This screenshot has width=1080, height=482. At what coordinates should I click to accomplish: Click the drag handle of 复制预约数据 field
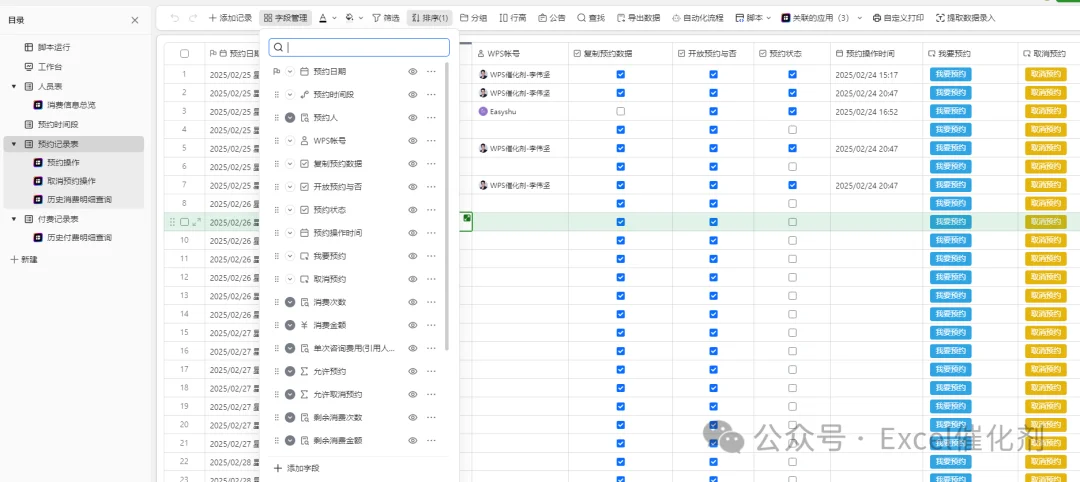277,164
